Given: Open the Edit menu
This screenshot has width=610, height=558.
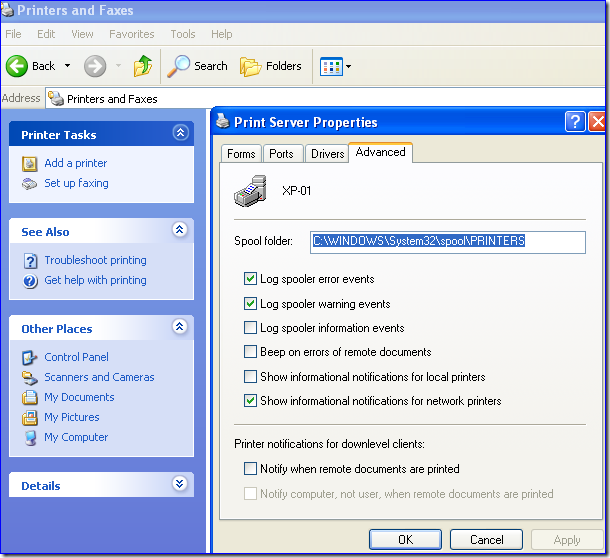Looking at the screenshot, I should (x=46, y=34).
